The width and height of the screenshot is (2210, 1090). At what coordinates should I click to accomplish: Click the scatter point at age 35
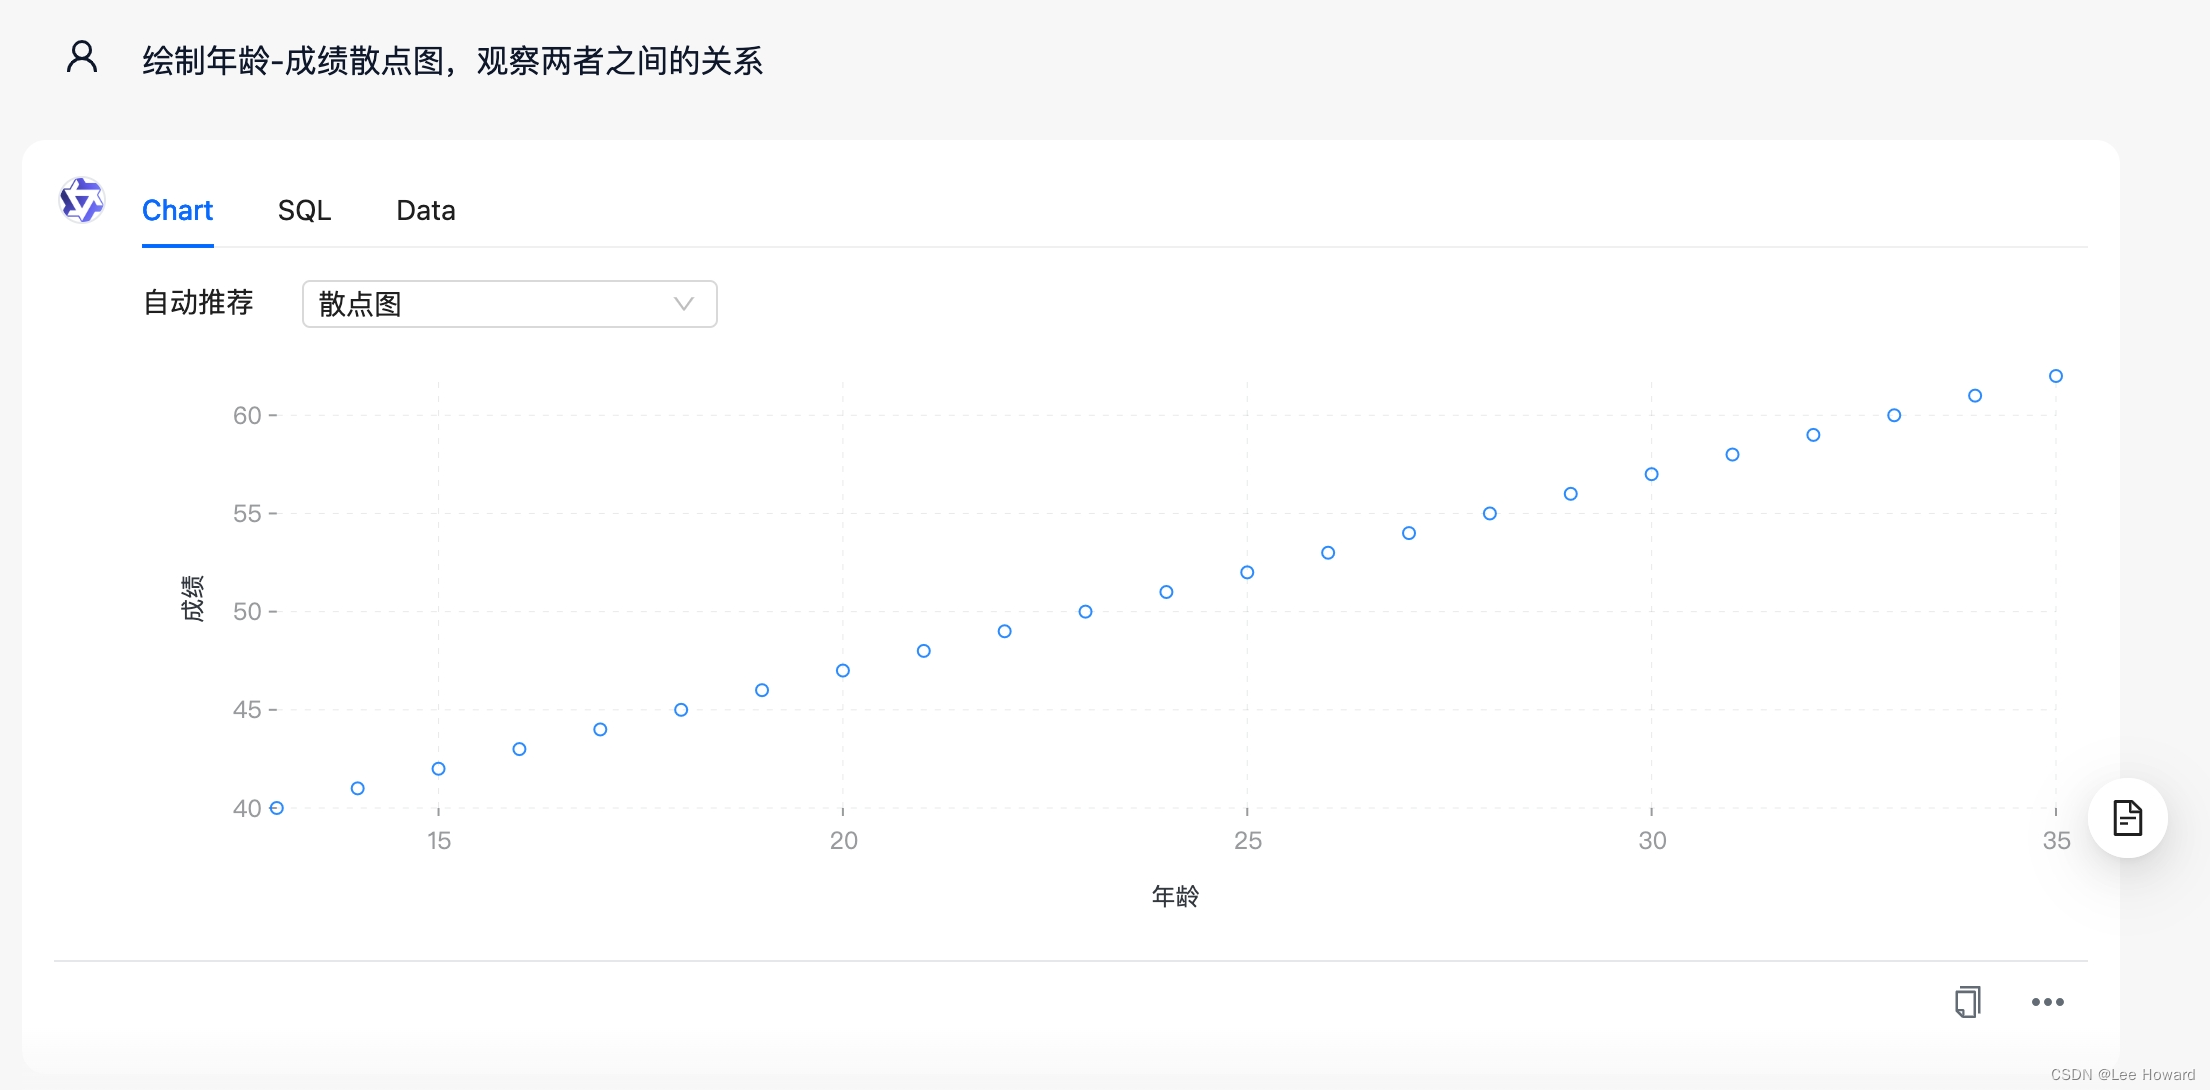2056,376
